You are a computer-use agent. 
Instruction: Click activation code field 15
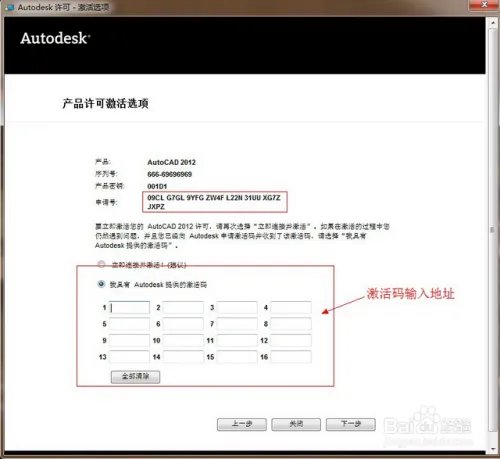[237, 357]
